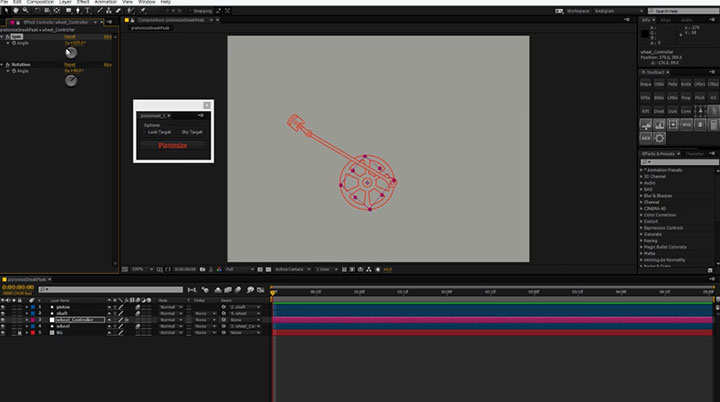The image size is (720, 402).
Task: Click the Brainstorm timeline icon
Action: point(250,290)
